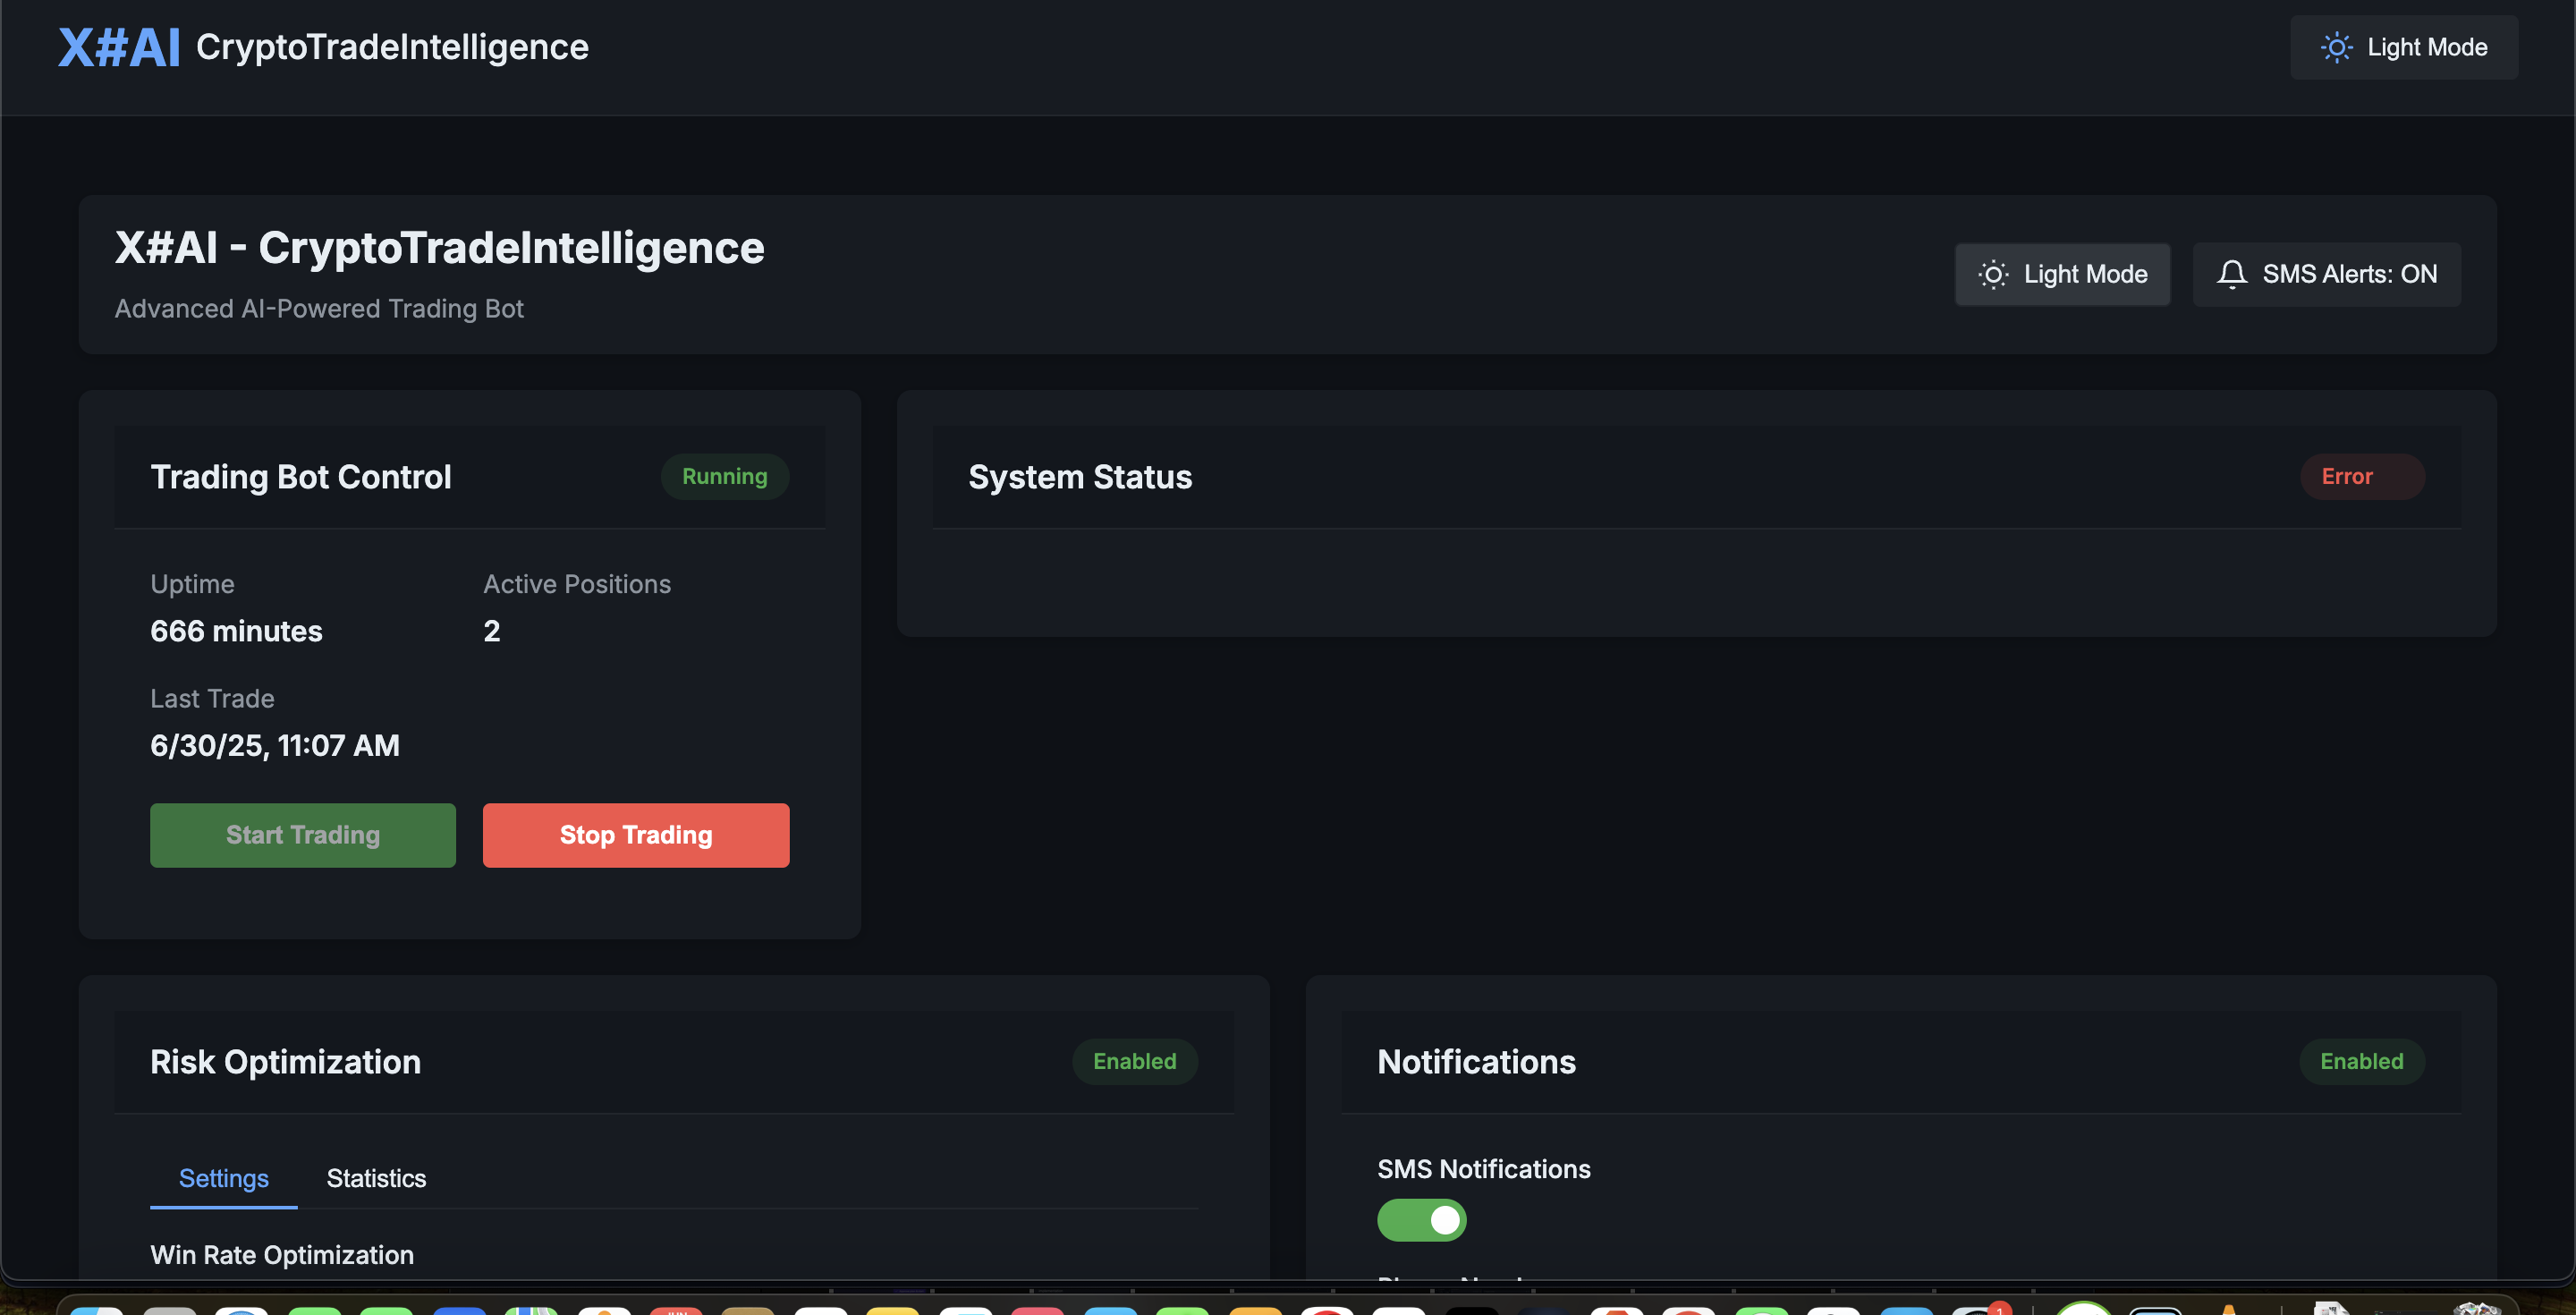Click the CryptoTradeIntelligence header title link

(392, 47)
